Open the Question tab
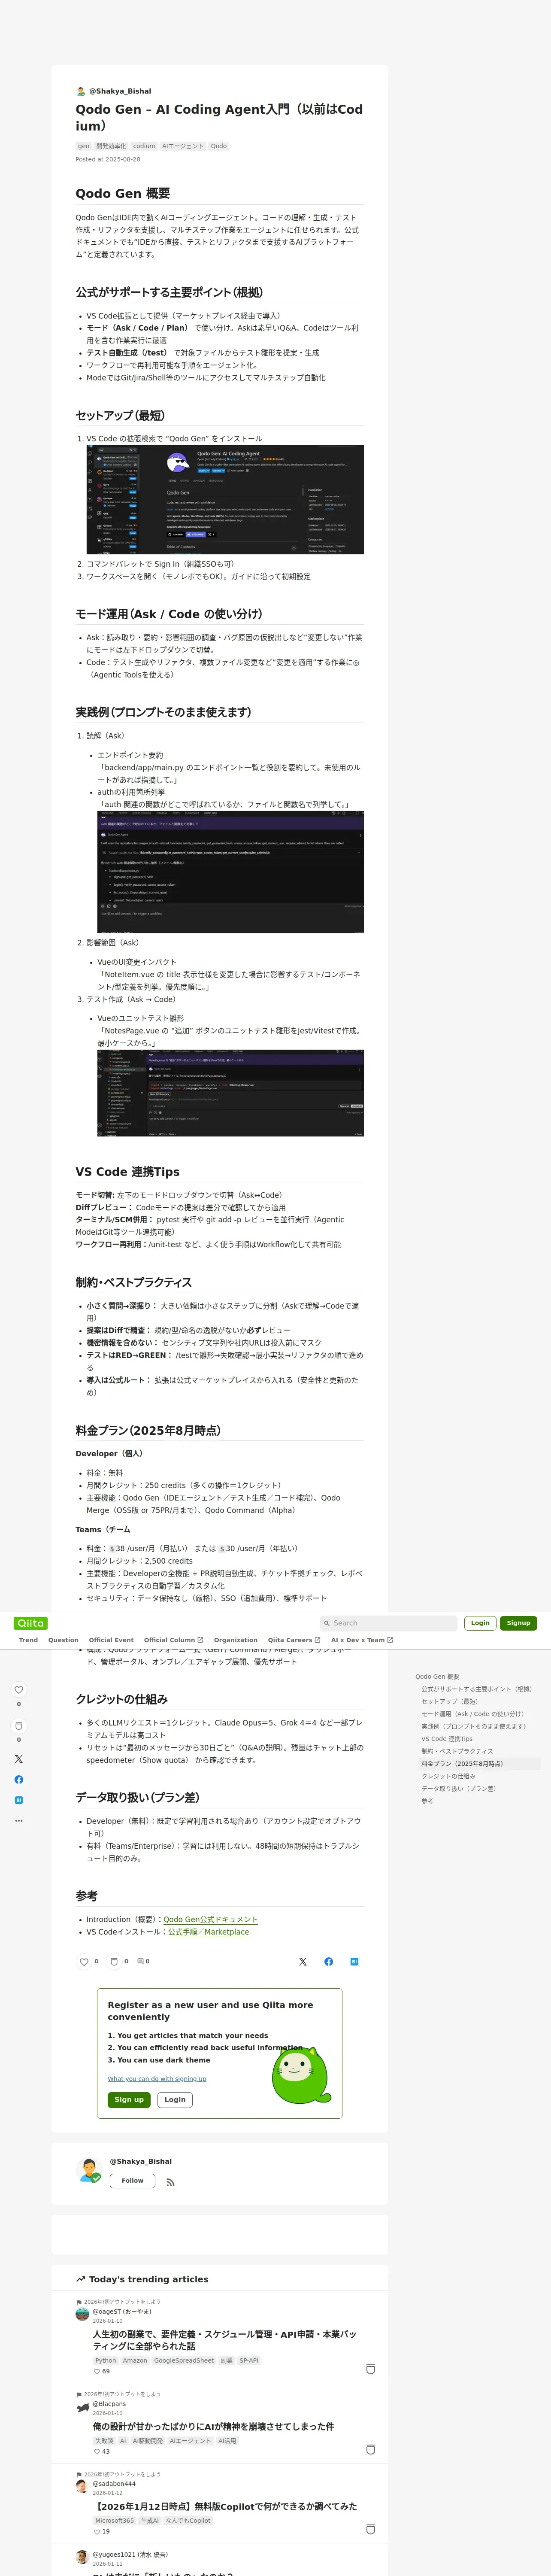551x2576 pixels. [x=63, y=1640]
